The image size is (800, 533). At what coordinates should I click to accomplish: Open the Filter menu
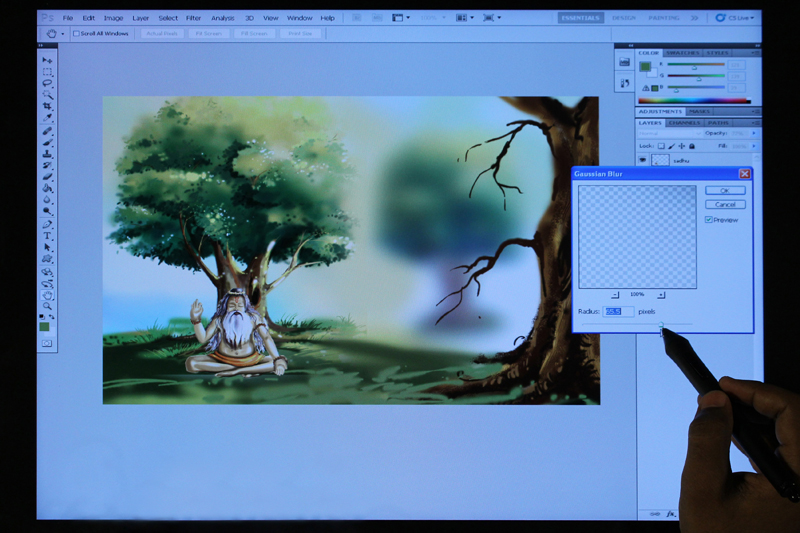[x=193, y=18]
